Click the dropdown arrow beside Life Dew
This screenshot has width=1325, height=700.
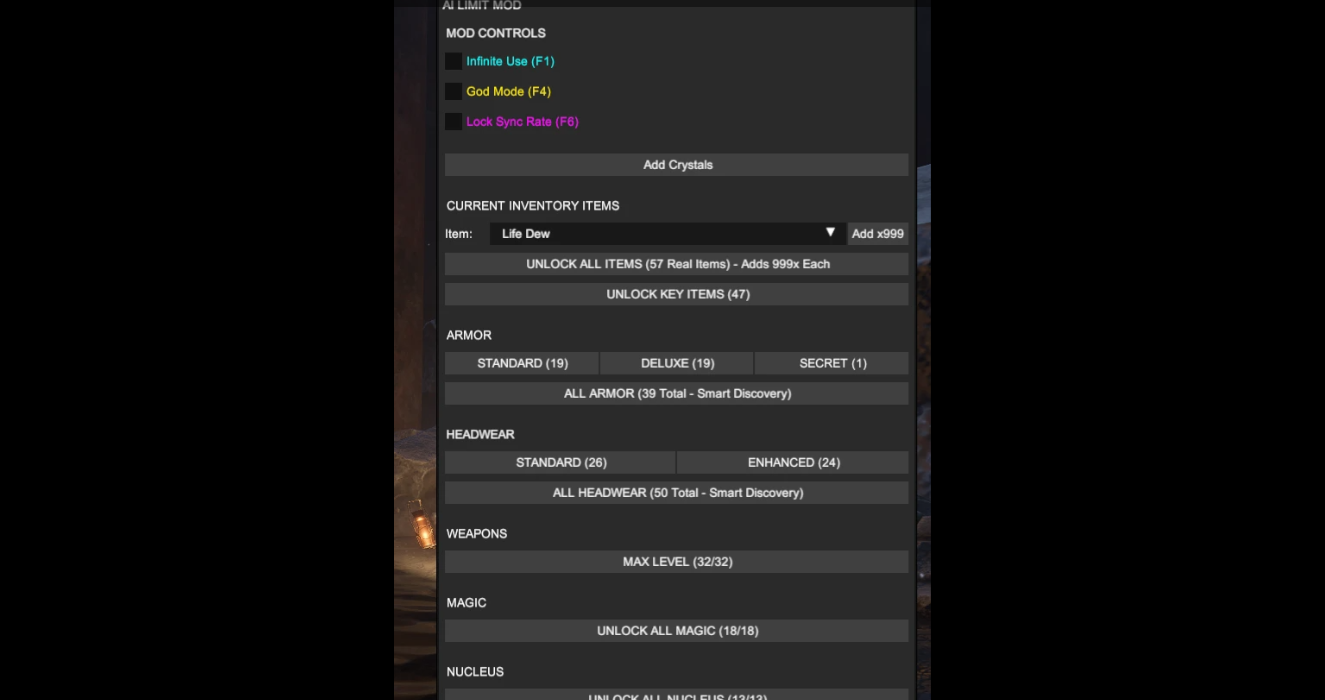pos(830,233)
